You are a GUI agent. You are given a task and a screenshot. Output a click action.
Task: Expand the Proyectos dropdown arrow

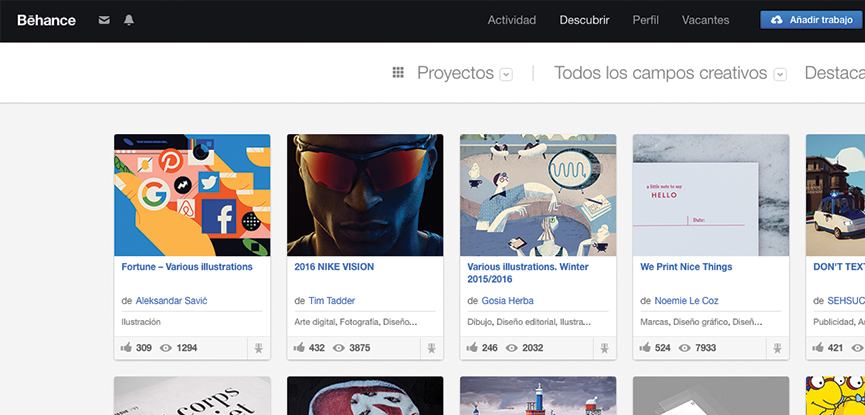[506, 75]
